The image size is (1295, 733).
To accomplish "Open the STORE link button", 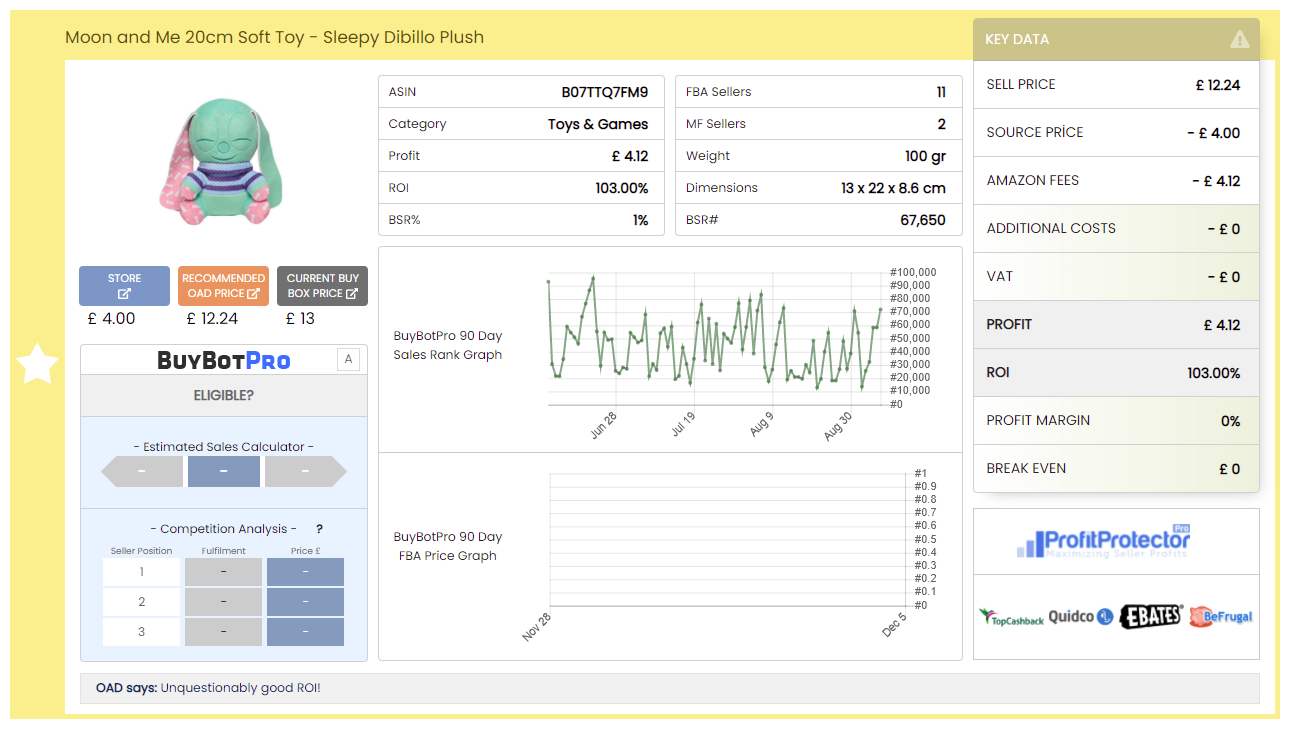I will (124, 286).
